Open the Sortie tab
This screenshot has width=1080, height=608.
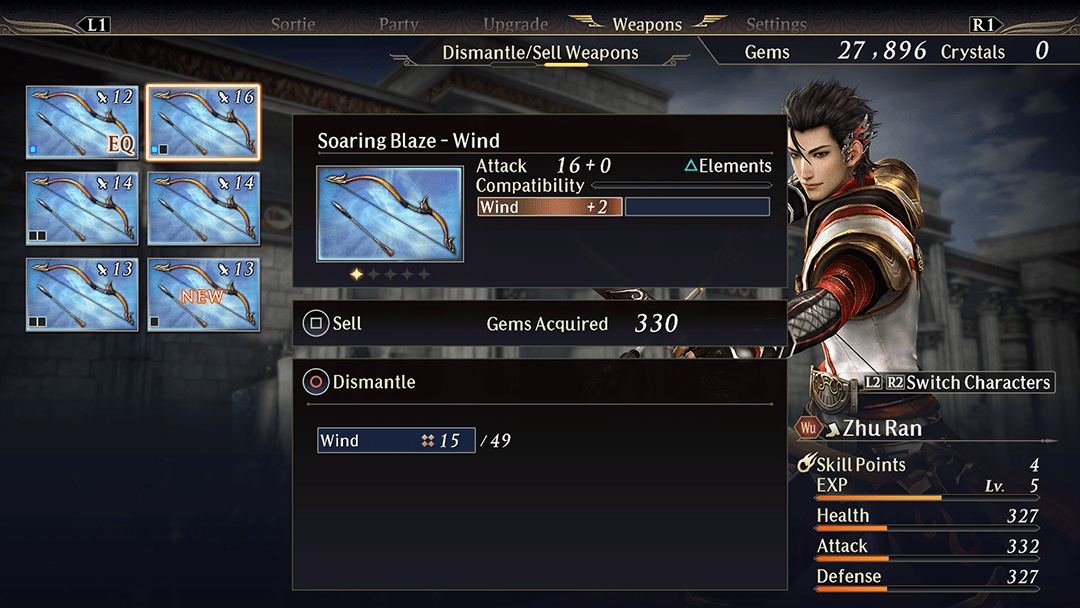(293, 25)
